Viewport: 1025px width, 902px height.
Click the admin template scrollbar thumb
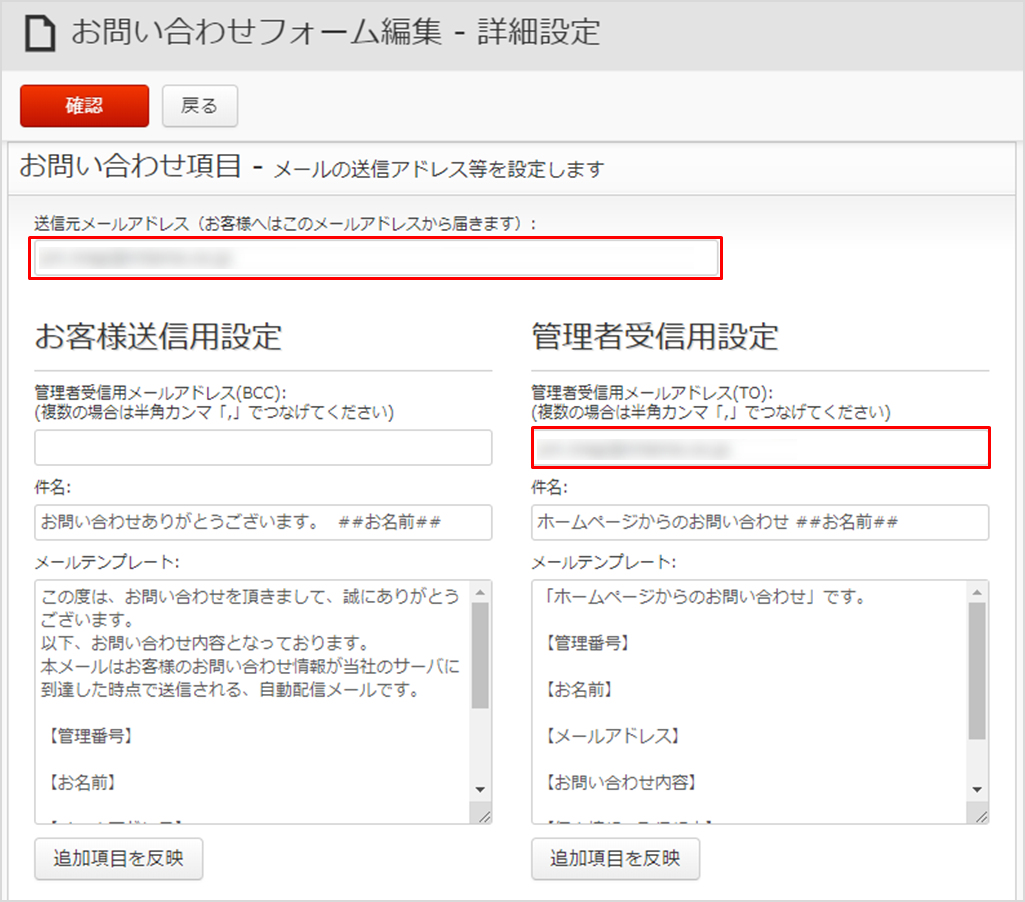[x=977, y=671]
